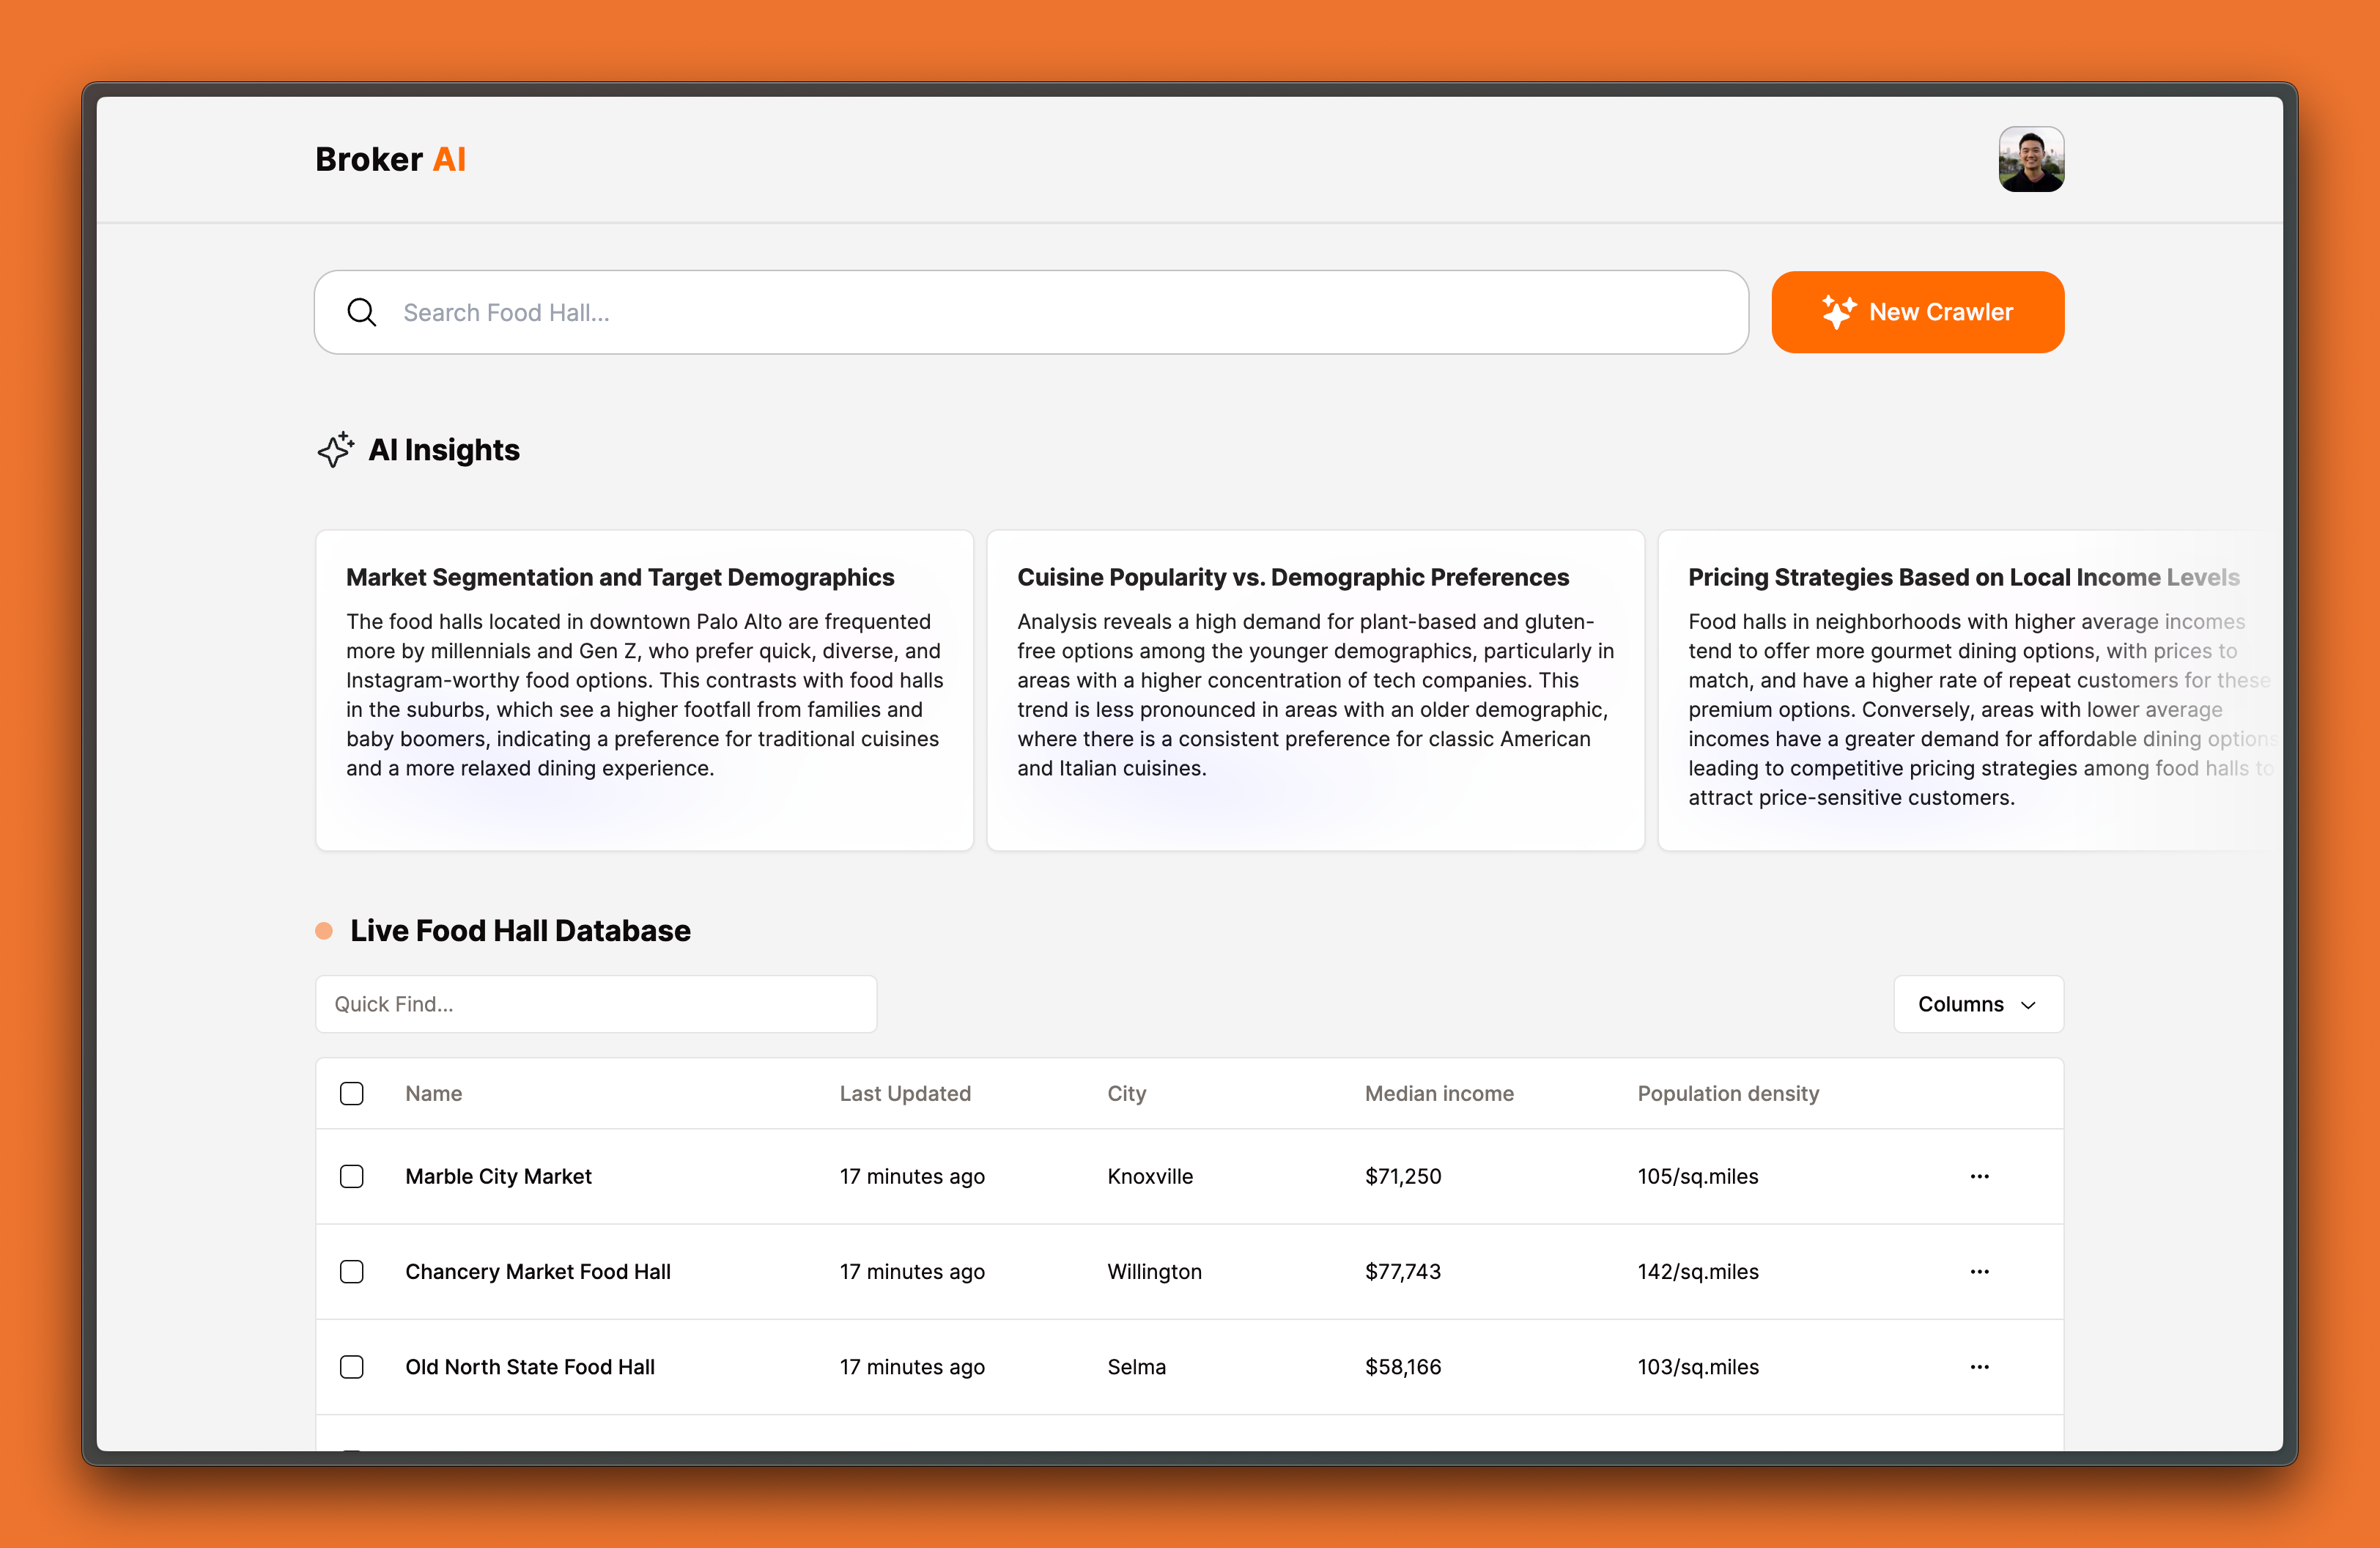Expand the Columns dropdown

(x=1977, y=1004)
